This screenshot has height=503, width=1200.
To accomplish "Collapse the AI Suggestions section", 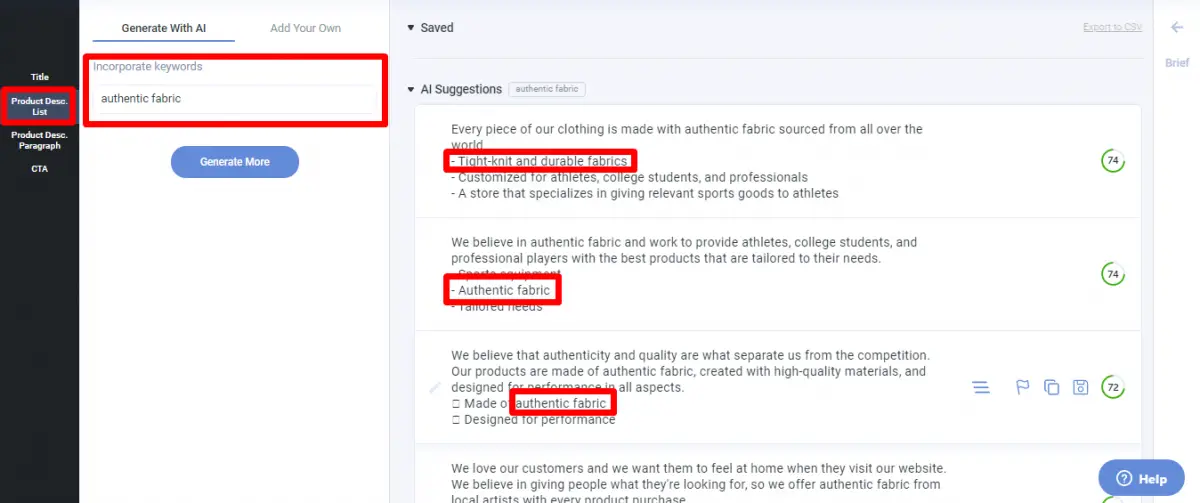I will pyautogui.click(x=411, y=89).
